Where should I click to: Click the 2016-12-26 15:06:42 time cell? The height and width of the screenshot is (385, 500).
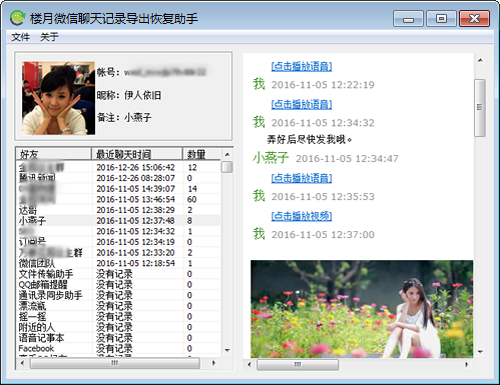(136, 167)
